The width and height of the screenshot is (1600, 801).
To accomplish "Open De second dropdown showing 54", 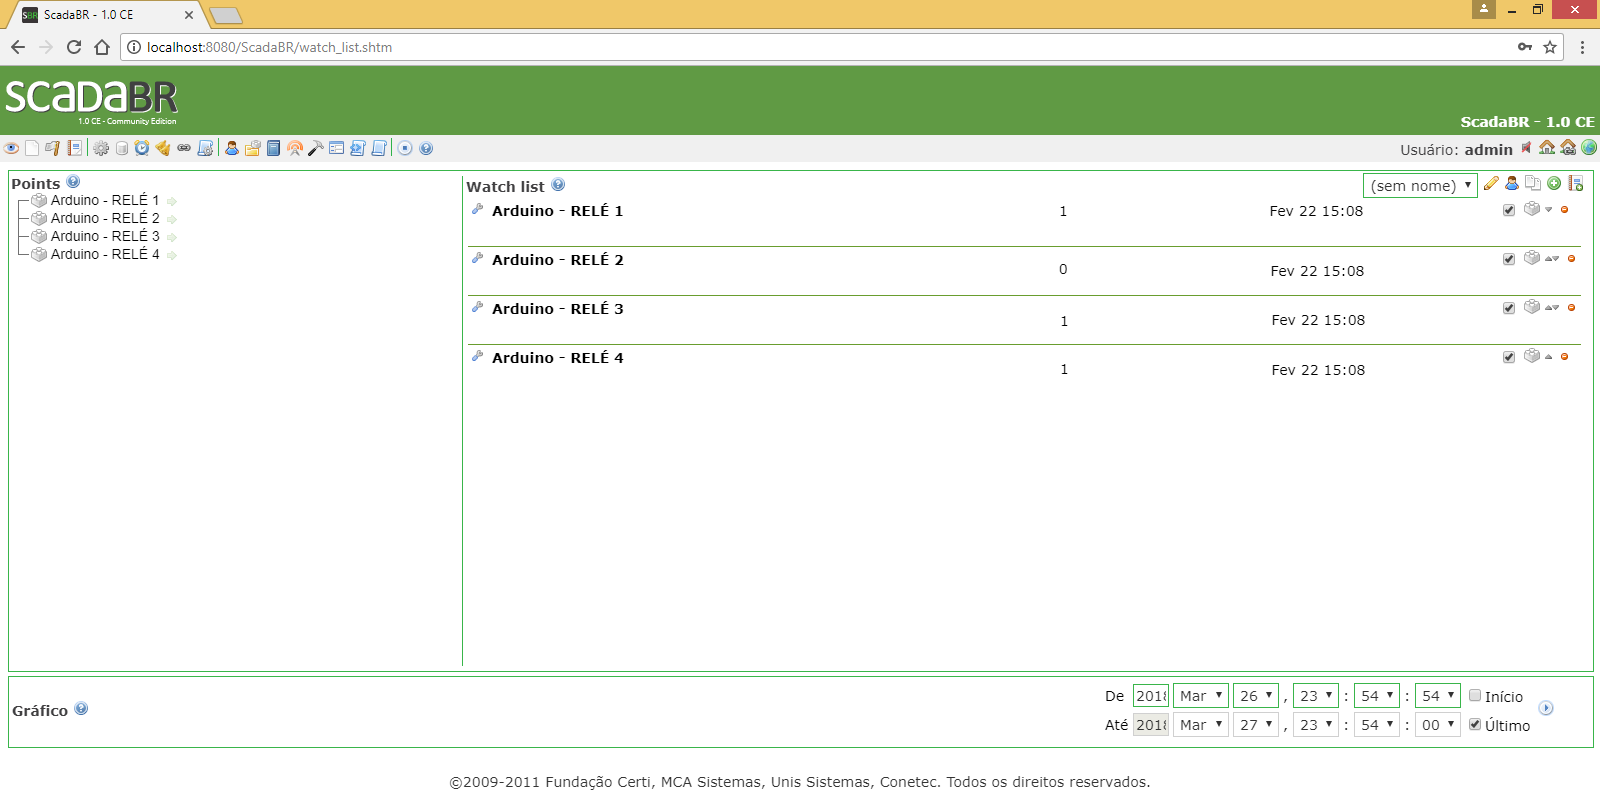I will 1438,695.
